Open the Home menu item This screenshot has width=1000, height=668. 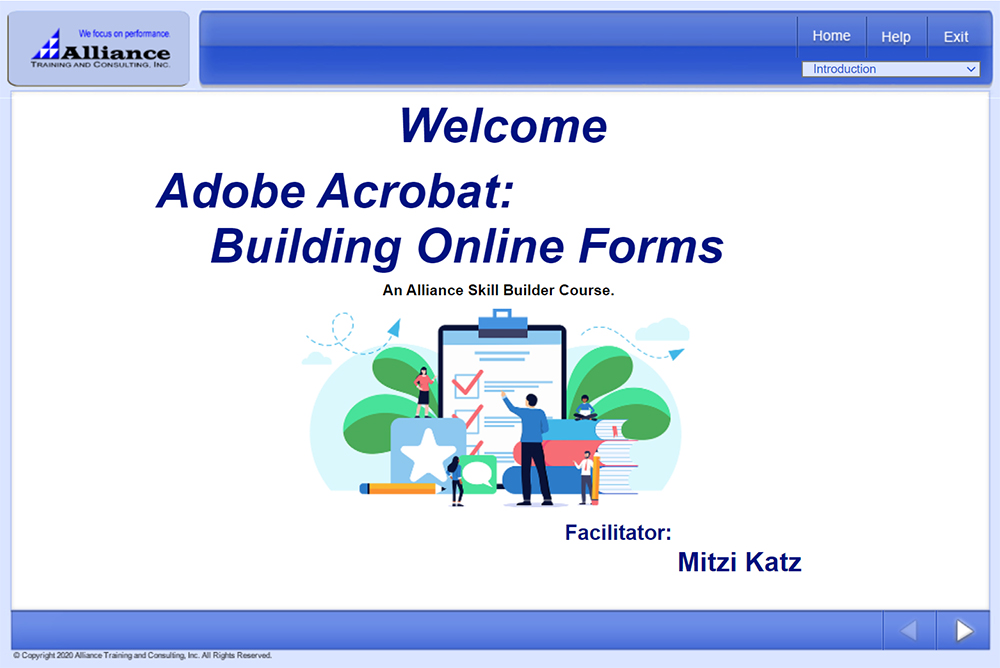pyautogui.click(x=831, y=36)
